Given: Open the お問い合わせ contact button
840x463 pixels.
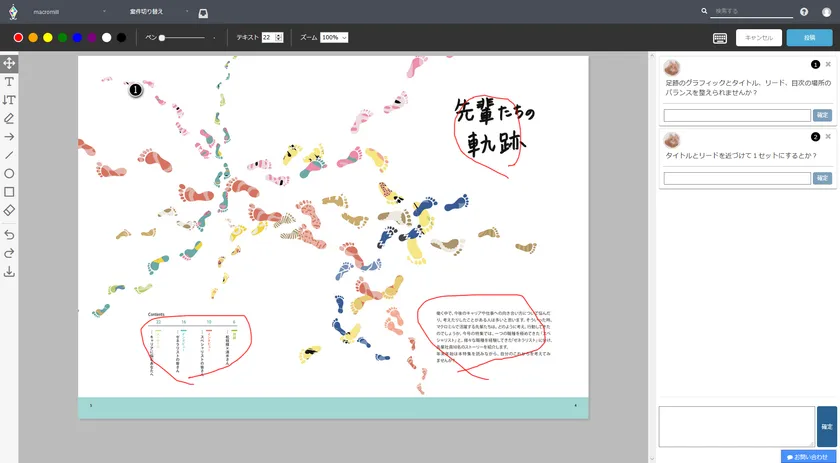Looking at the screenshot, I should tap(807, 457).
